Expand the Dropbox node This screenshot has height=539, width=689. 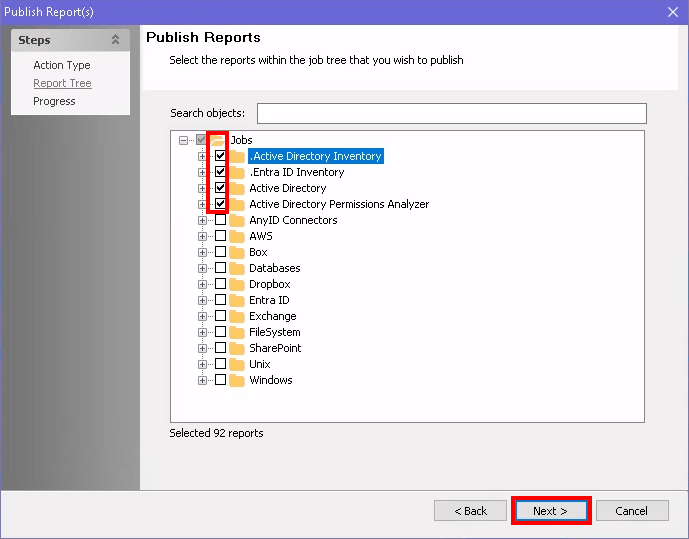(202, 284)
